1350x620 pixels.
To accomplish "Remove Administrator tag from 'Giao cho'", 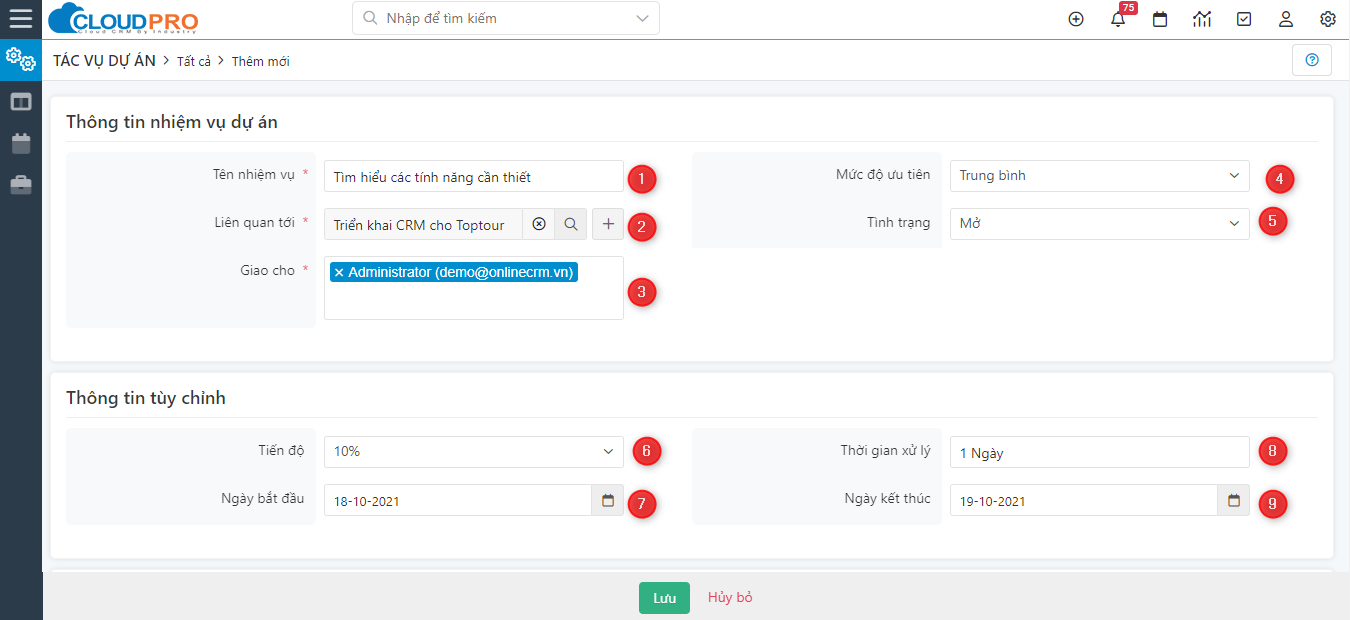I will pyautogui.click(x=339, y=272).
